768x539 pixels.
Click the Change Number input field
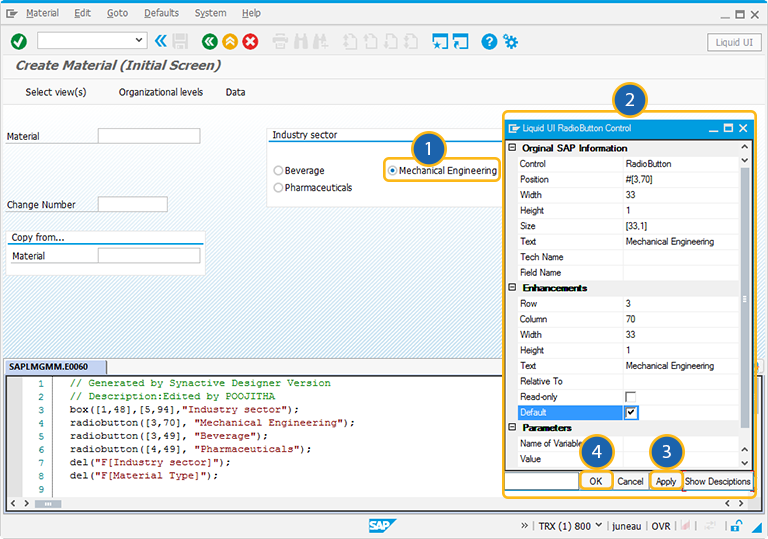coord(133,204)
